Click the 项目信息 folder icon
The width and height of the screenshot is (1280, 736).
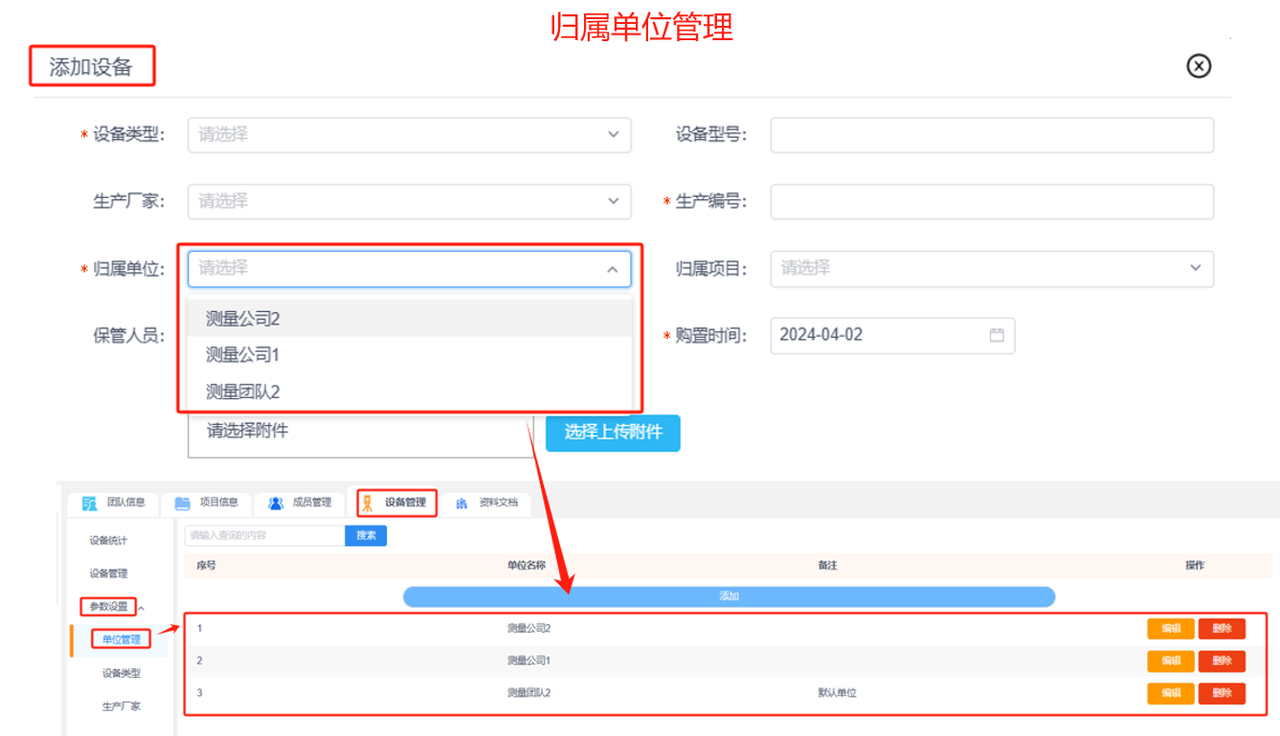(x=182, y=503)
